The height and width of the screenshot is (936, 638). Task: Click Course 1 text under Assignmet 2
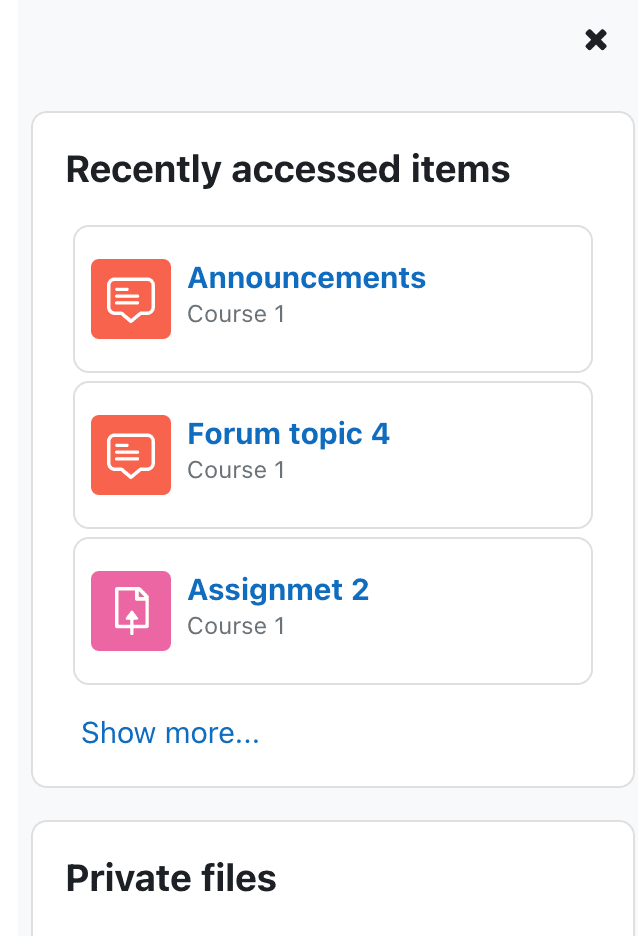coord(236,626)
